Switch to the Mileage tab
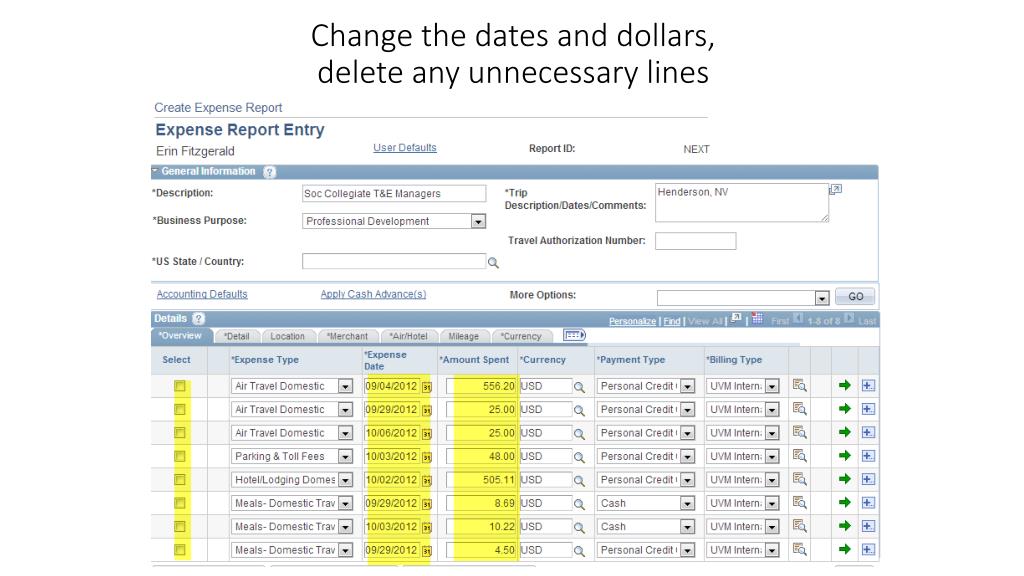 coord(463,337)
